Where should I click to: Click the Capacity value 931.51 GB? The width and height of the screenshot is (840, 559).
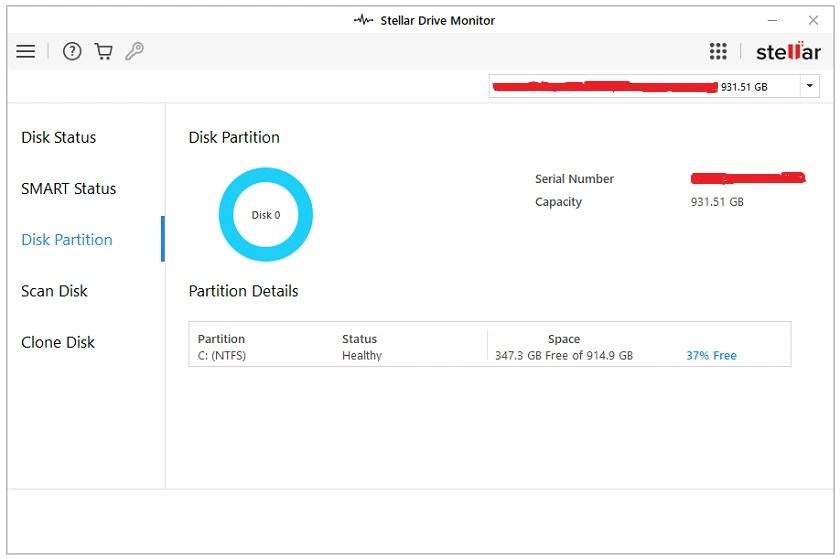tap(717, 202)
